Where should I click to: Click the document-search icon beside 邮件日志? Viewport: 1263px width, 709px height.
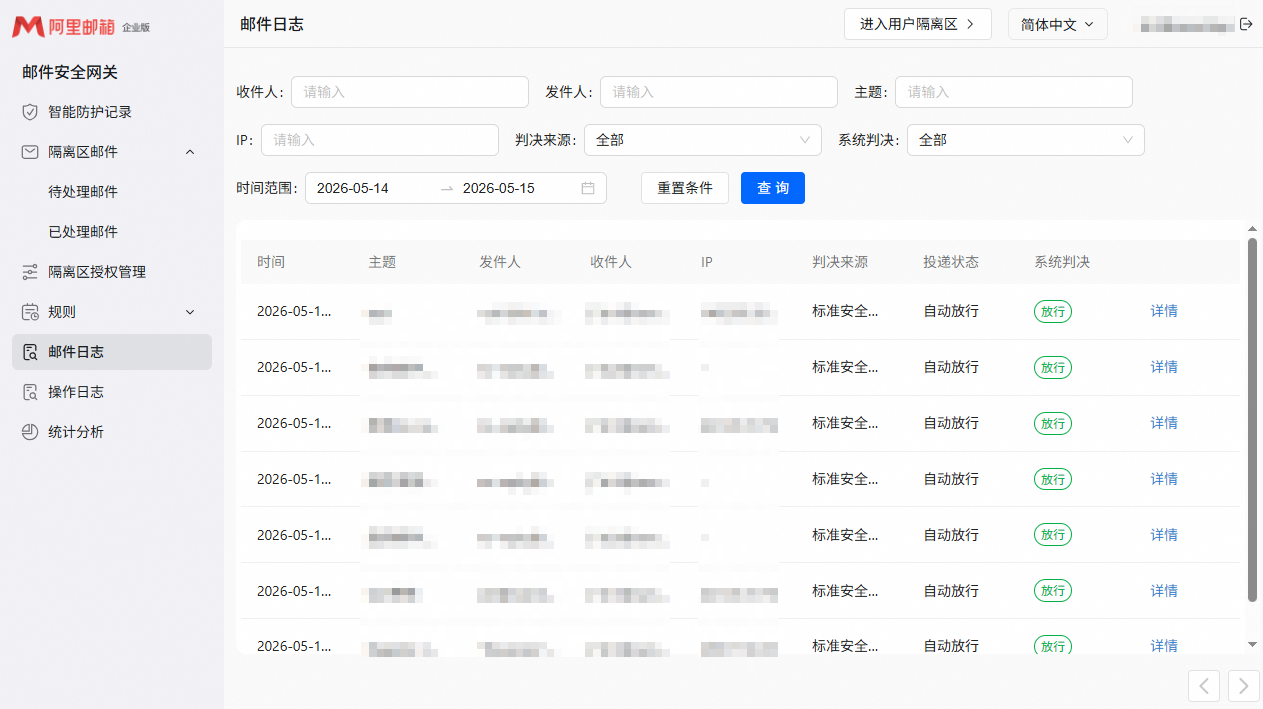(30, 352)
